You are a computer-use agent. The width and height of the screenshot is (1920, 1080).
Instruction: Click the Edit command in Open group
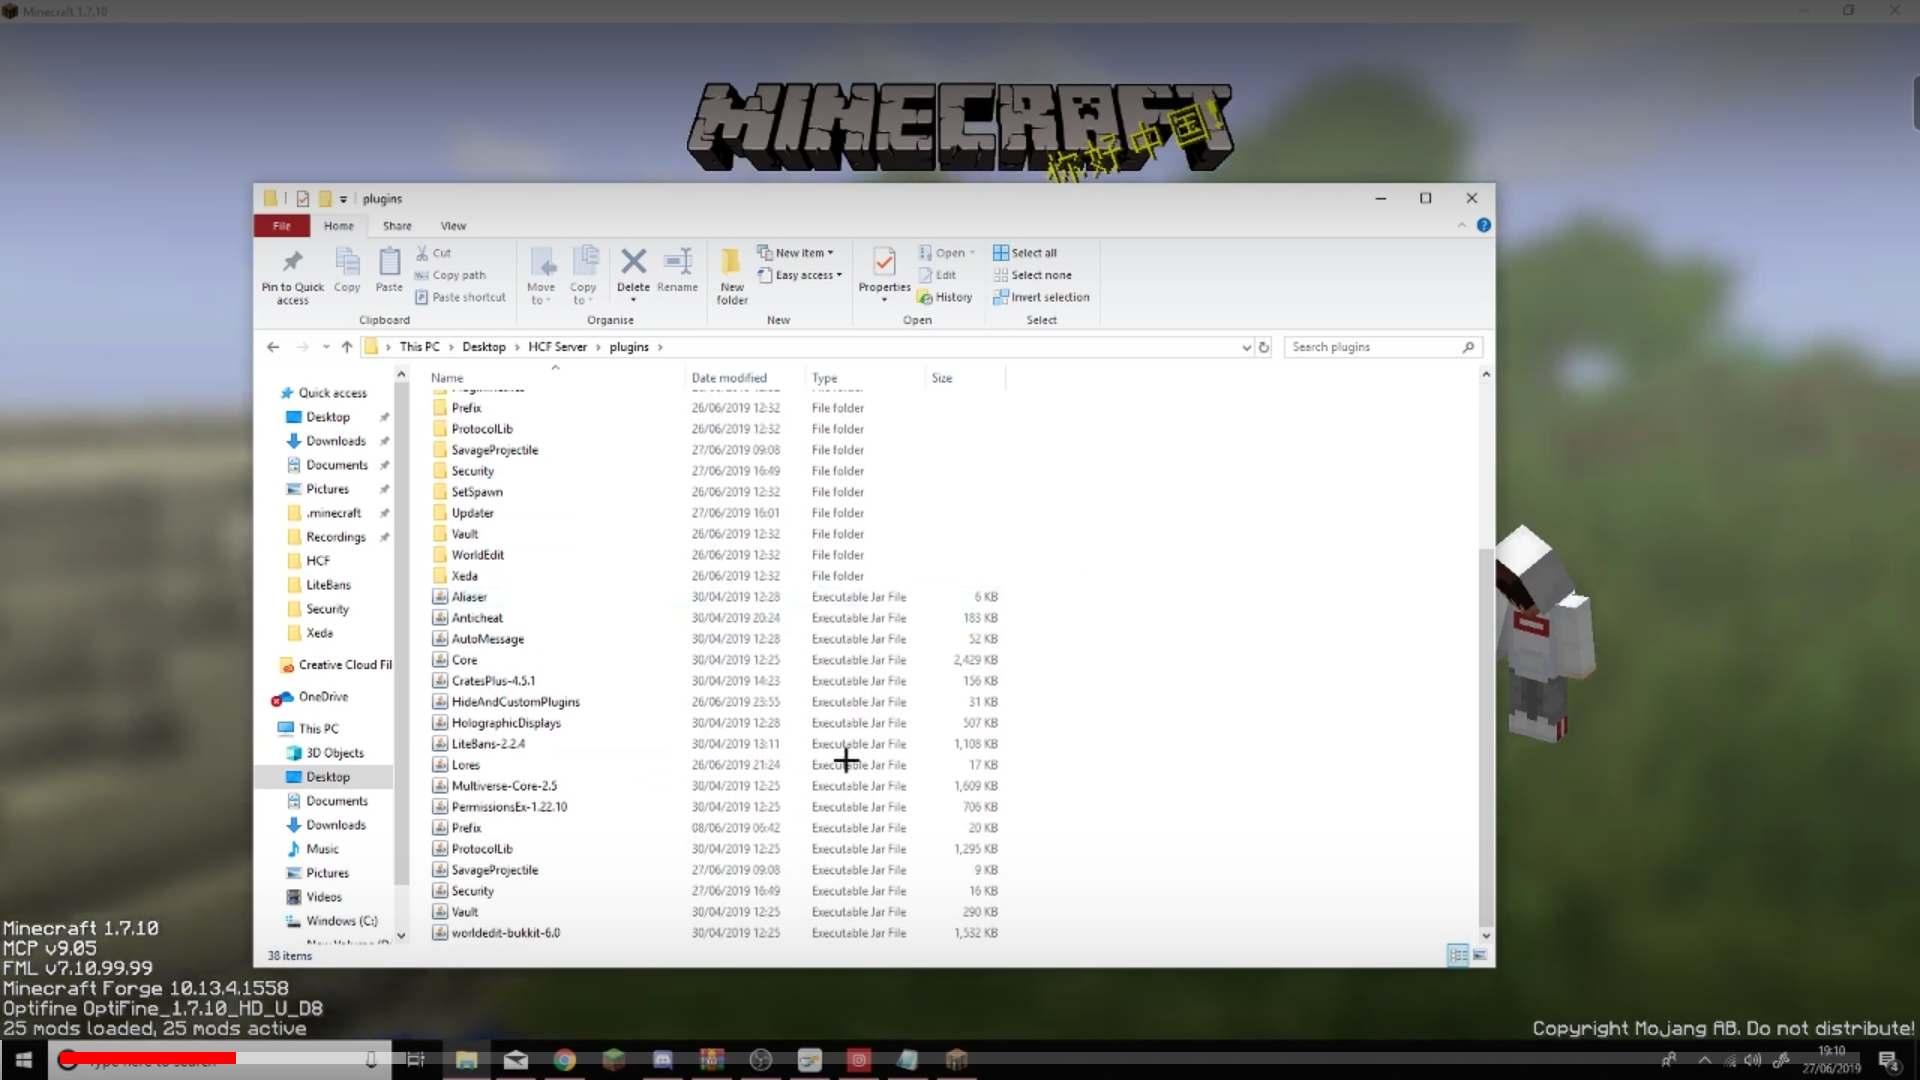pyautogui.click(x=938, y=275)
